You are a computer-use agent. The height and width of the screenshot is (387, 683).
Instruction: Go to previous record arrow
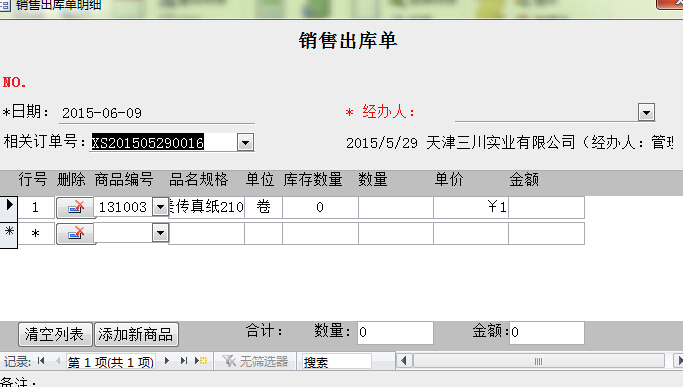coord(58,361)
